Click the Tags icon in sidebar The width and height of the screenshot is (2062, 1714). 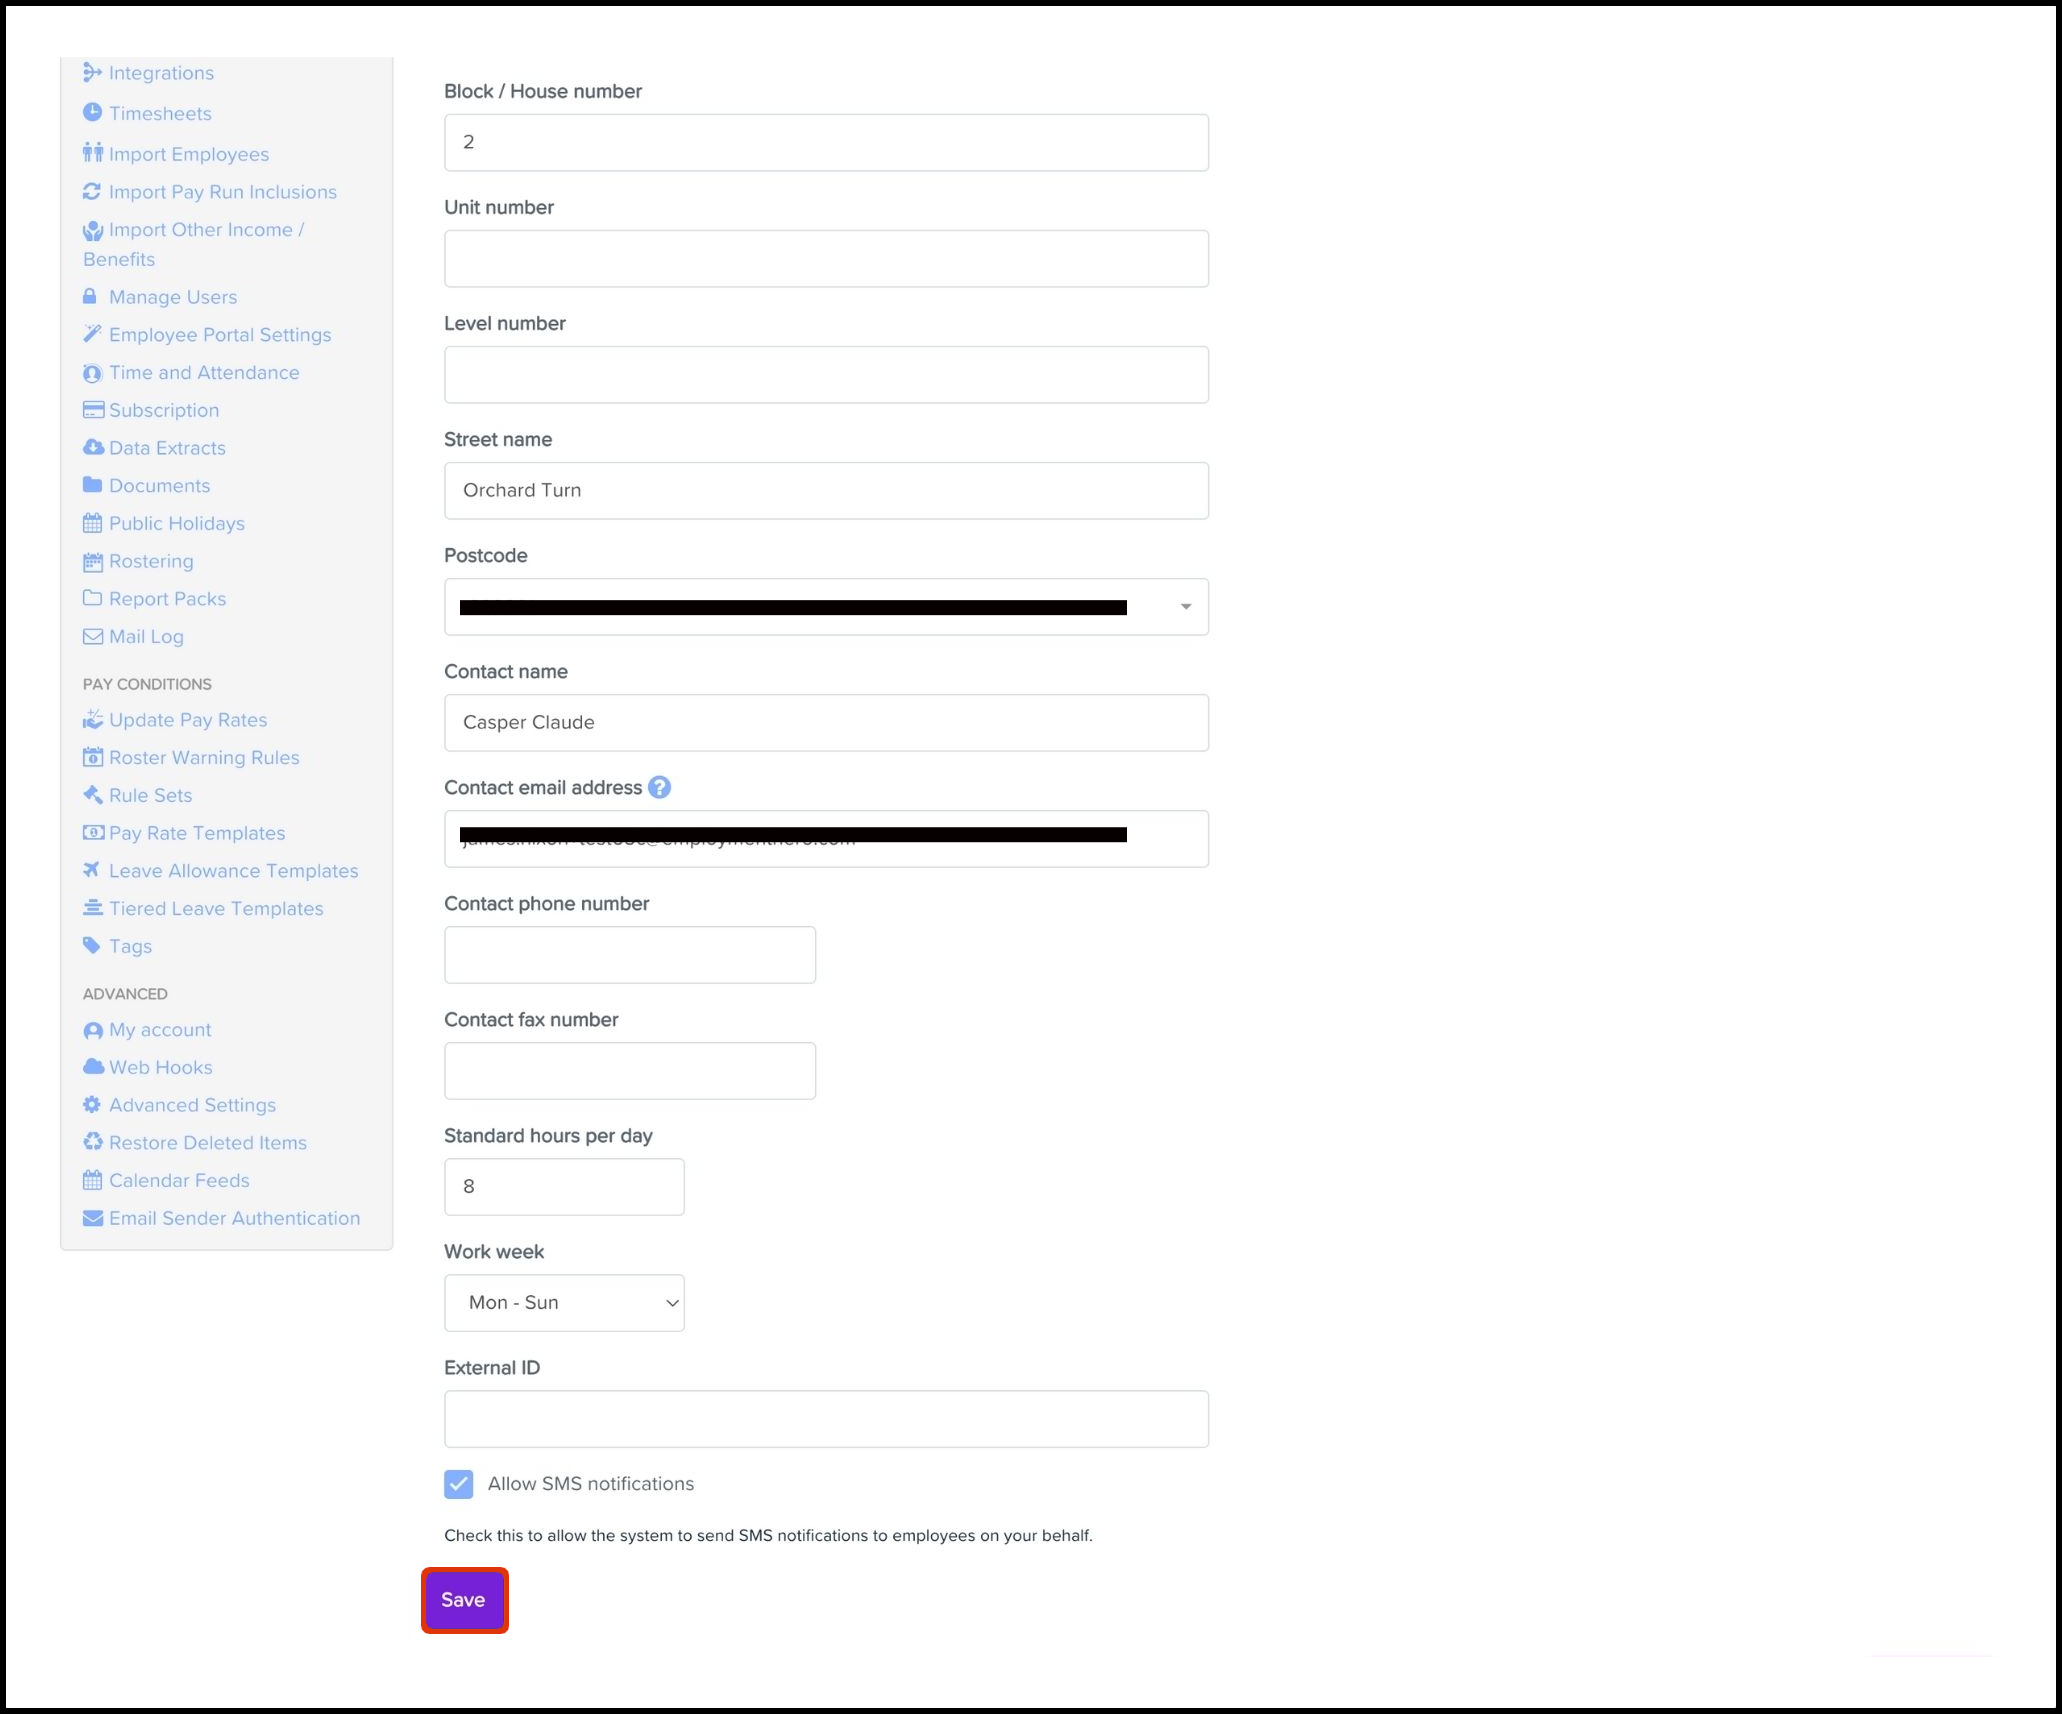point(92,946)
